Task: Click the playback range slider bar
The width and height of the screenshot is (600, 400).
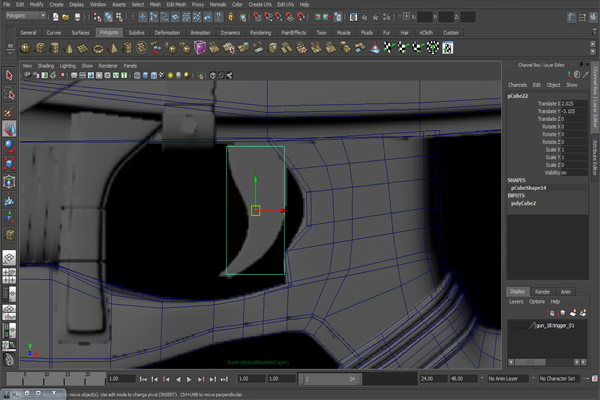Action: click(330, 379)
